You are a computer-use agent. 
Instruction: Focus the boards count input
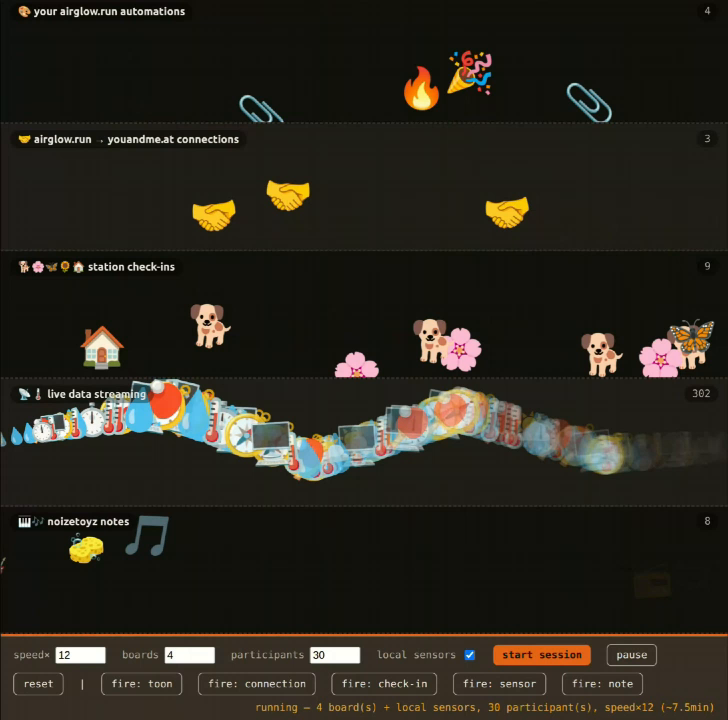coord(189,655)
